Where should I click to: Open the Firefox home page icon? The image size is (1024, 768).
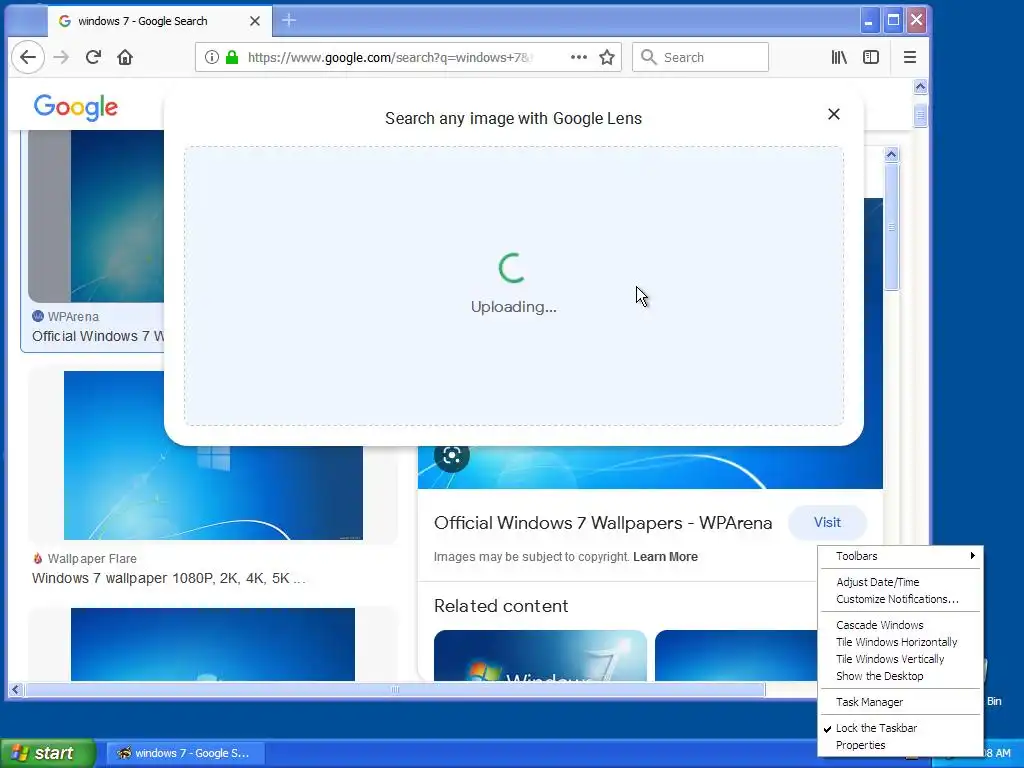pyautogui.click(x=125, y=57)
